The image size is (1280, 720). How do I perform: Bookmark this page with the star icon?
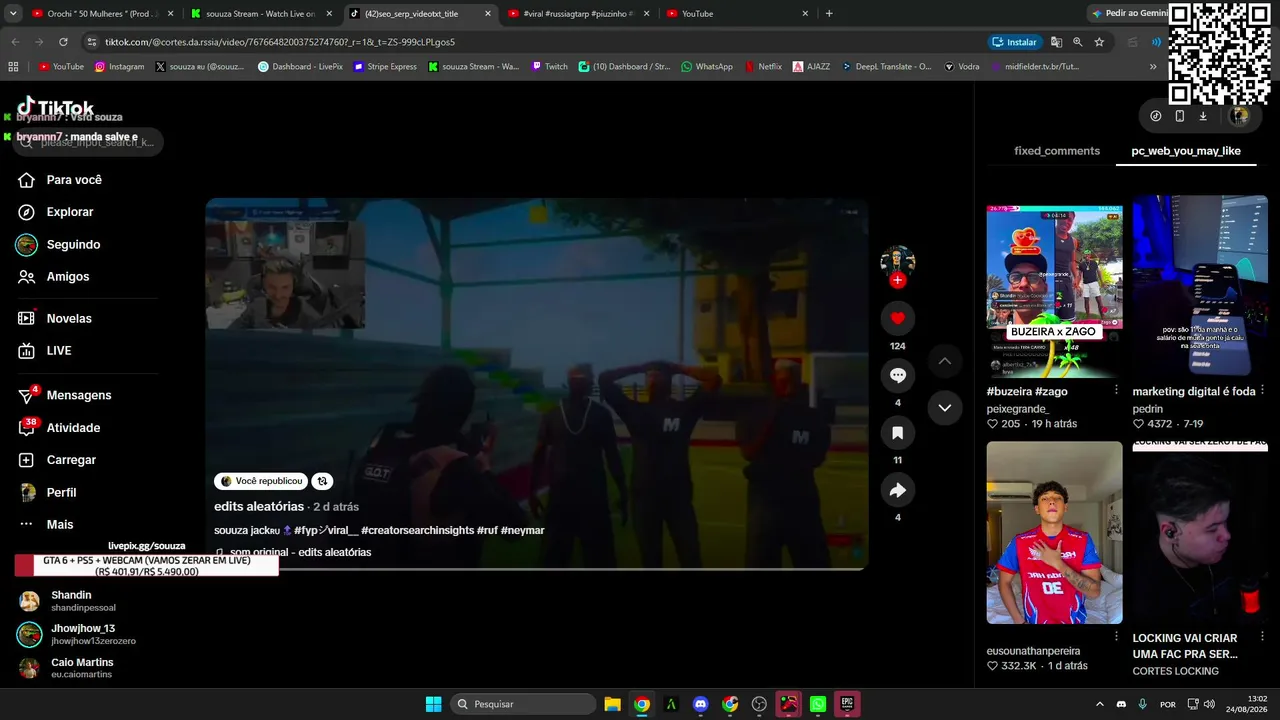point(1099,42)
